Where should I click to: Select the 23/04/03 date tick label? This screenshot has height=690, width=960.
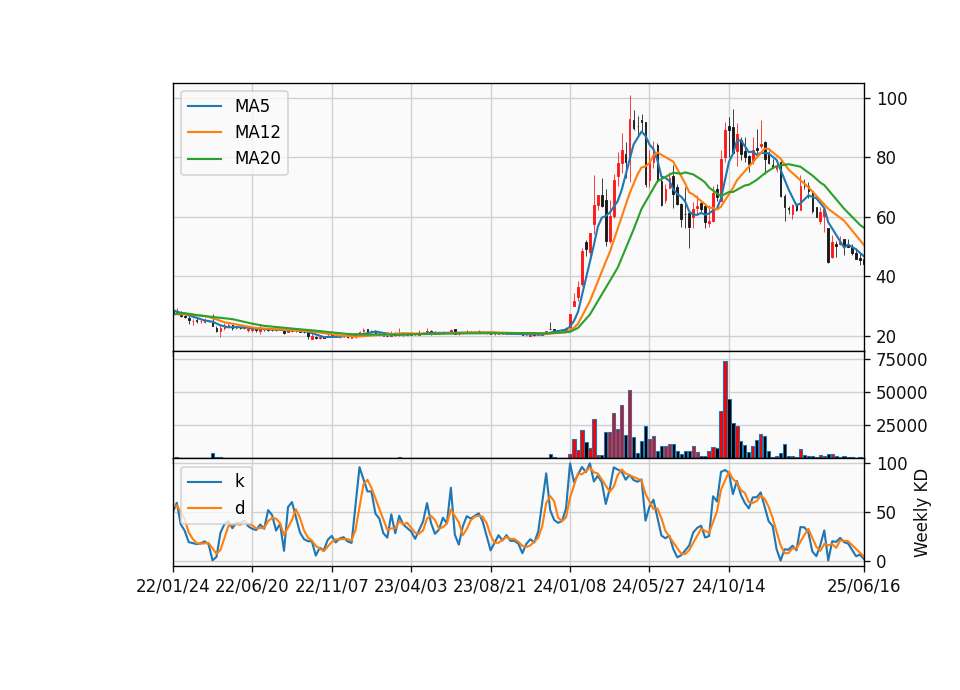click(411, 586)
